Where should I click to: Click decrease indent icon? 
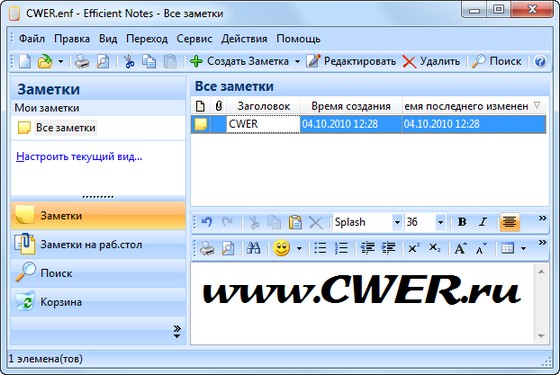368,248
